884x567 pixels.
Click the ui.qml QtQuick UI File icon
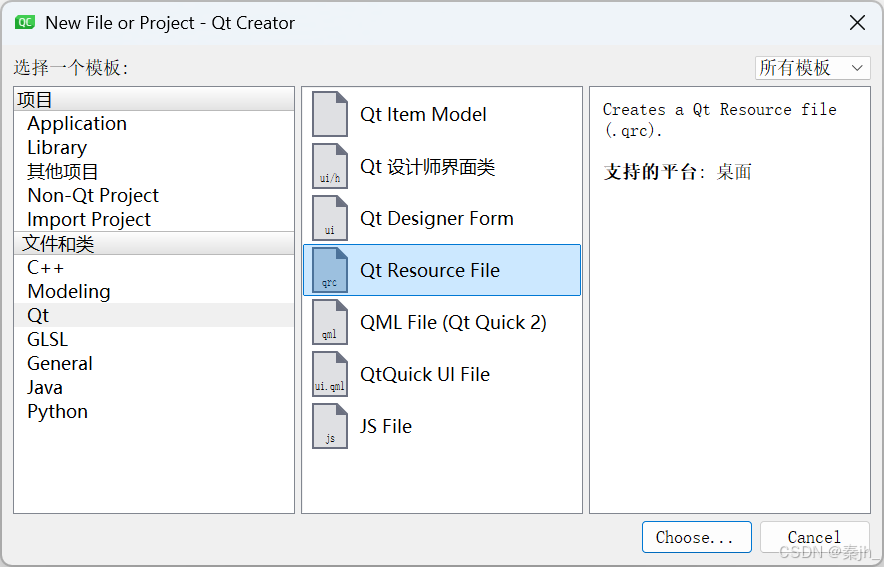[x=330, y=374]
